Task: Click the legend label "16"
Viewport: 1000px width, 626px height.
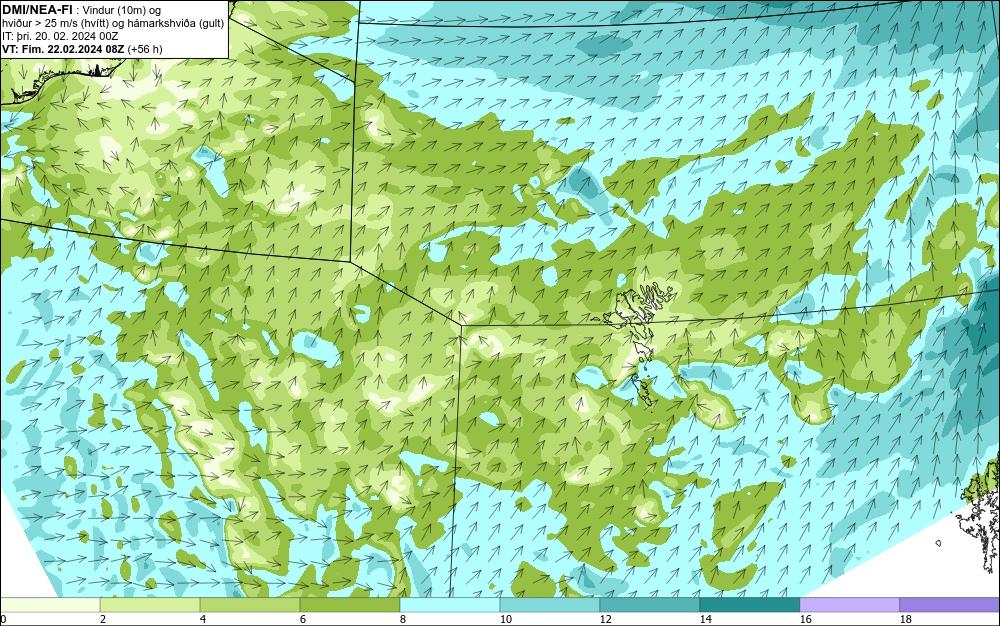Action: pos(805,619)
